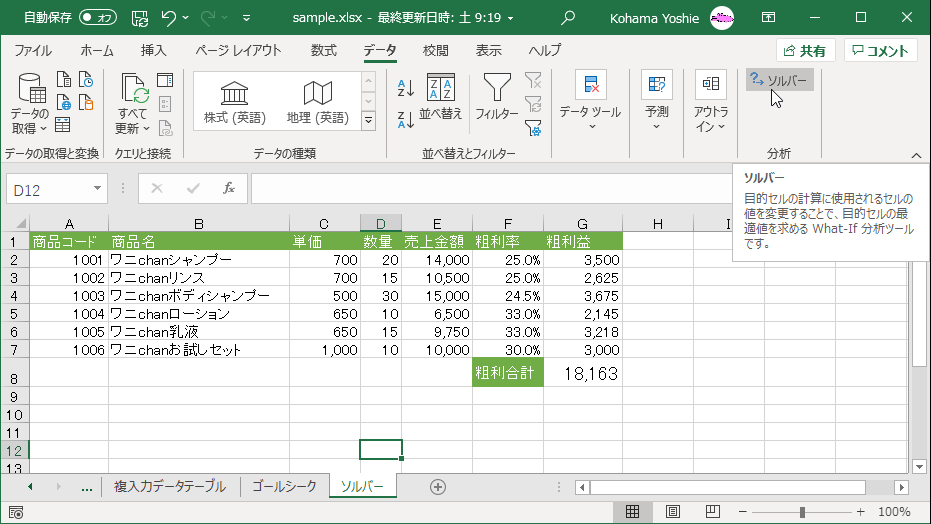This screenshot has width=931, height=524.
Task: Switch to Normal view in status bar
Action: (632, 512)
